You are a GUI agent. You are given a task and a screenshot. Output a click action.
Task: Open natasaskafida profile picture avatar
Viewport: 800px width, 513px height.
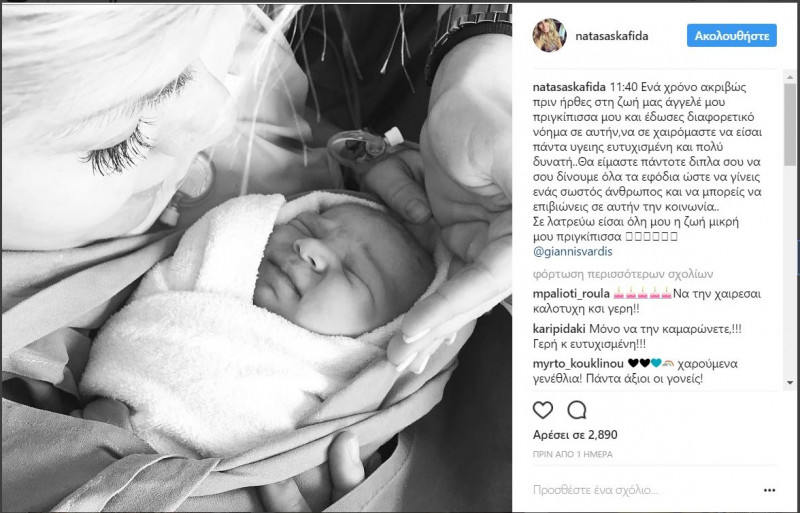point(549,35)
